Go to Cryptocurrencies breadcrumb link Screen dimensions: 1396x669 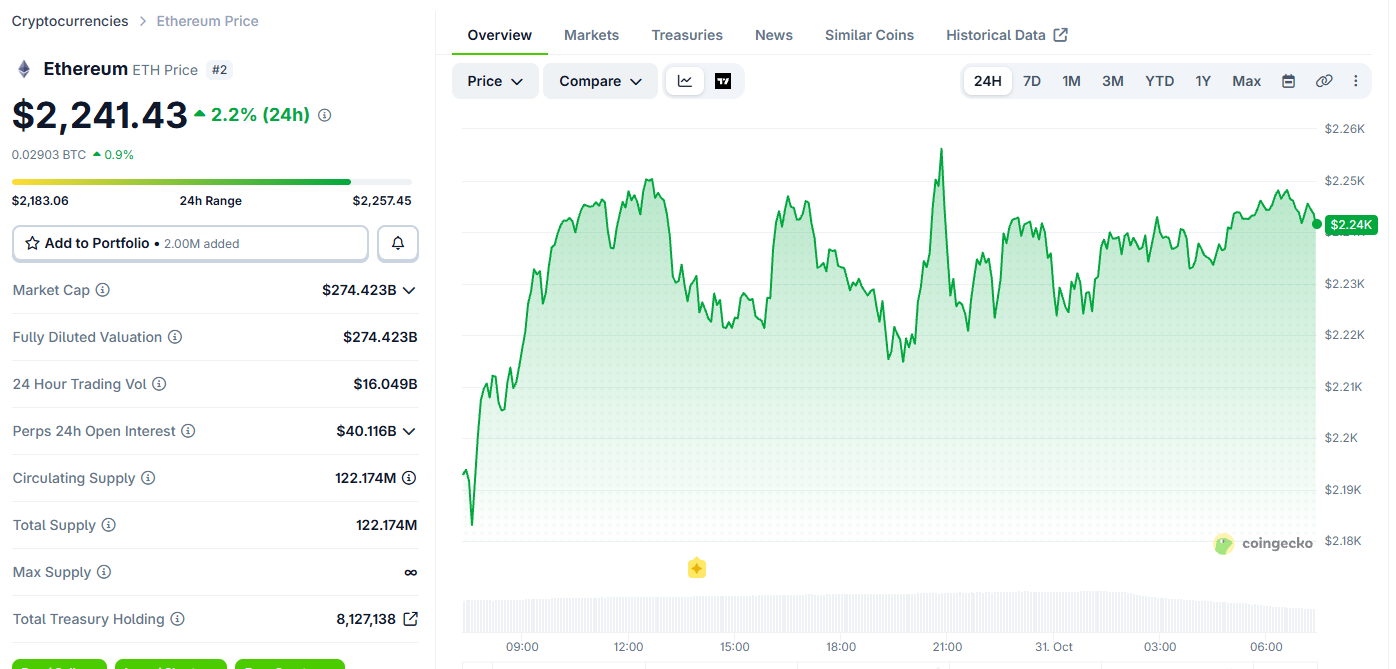[x=70, y=21]
